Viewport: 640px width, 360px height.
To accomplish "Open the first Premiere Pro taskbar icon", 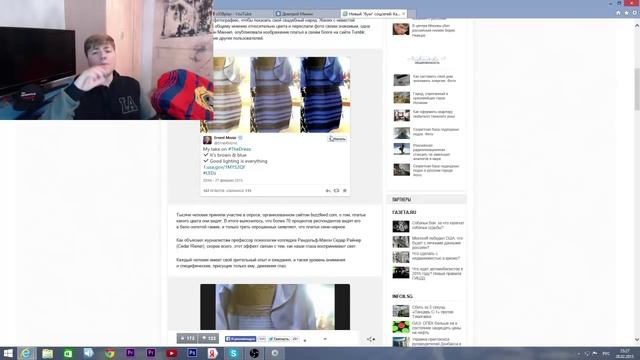I will pyautogui.click(x=130, y=353).
